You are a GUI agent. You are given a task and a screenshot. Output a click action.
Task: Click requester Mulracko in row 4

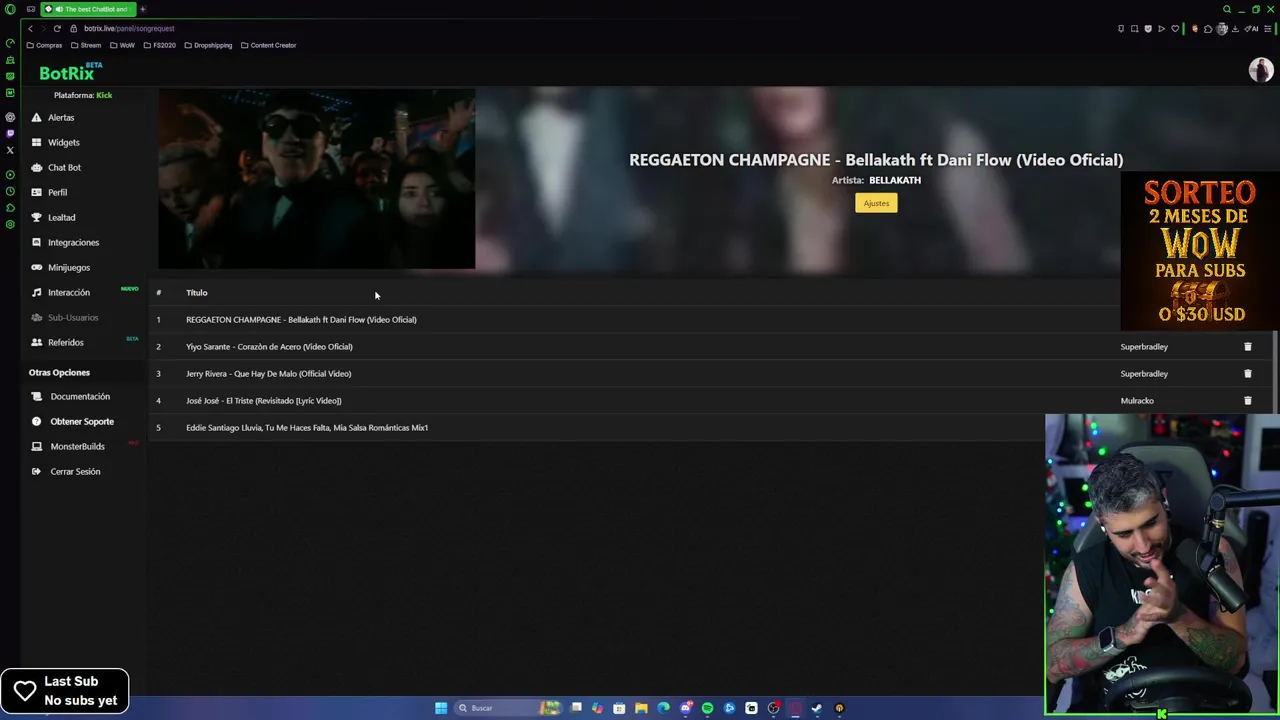[1137, 401]
